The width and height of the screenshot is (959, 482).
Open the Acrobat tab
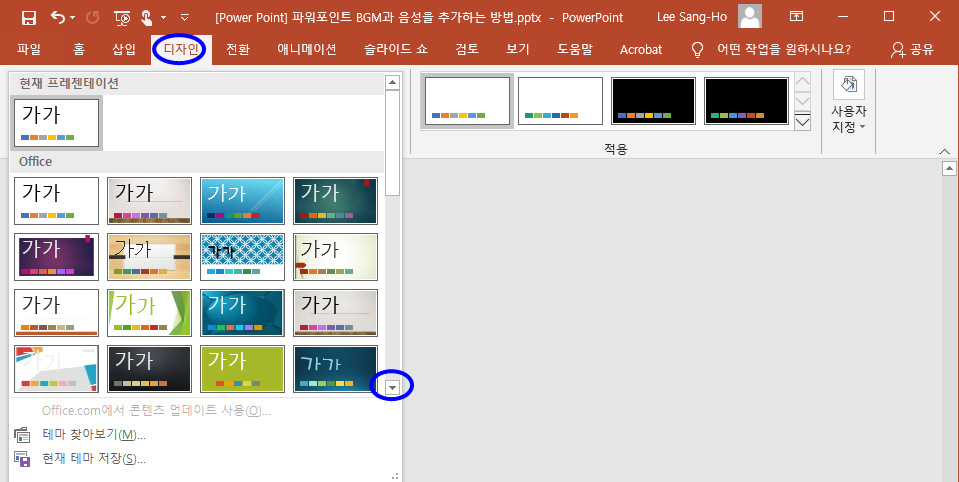pyautogui.click(x=641, y=50)
